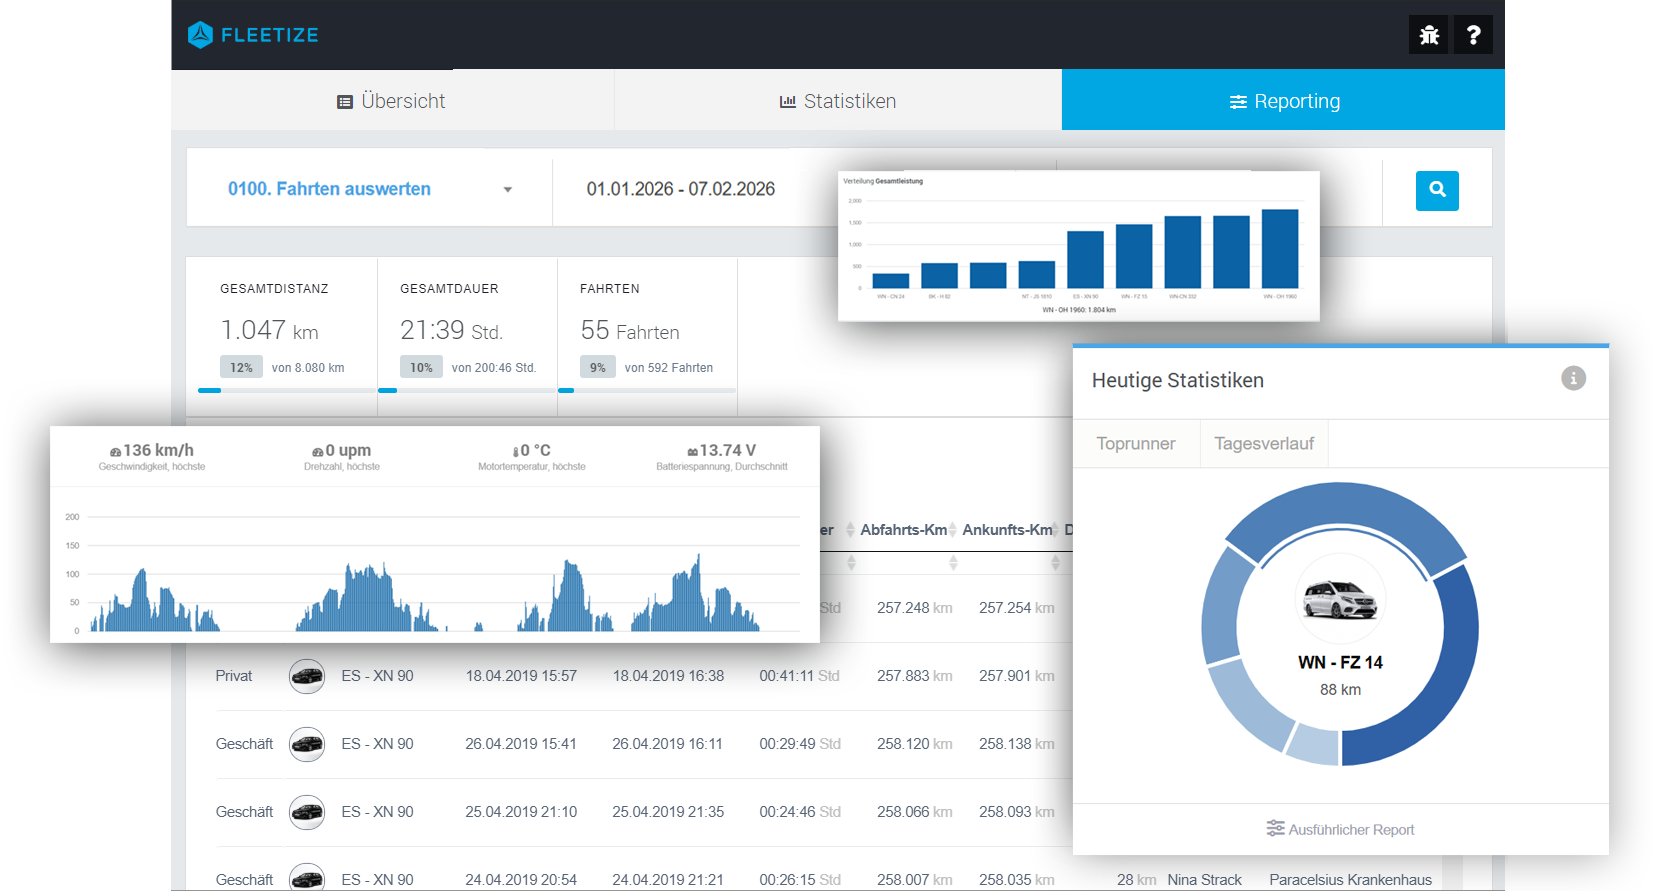
Task: Sort table by Ankunfts-Km column header
Action: tap(1007, 530)
